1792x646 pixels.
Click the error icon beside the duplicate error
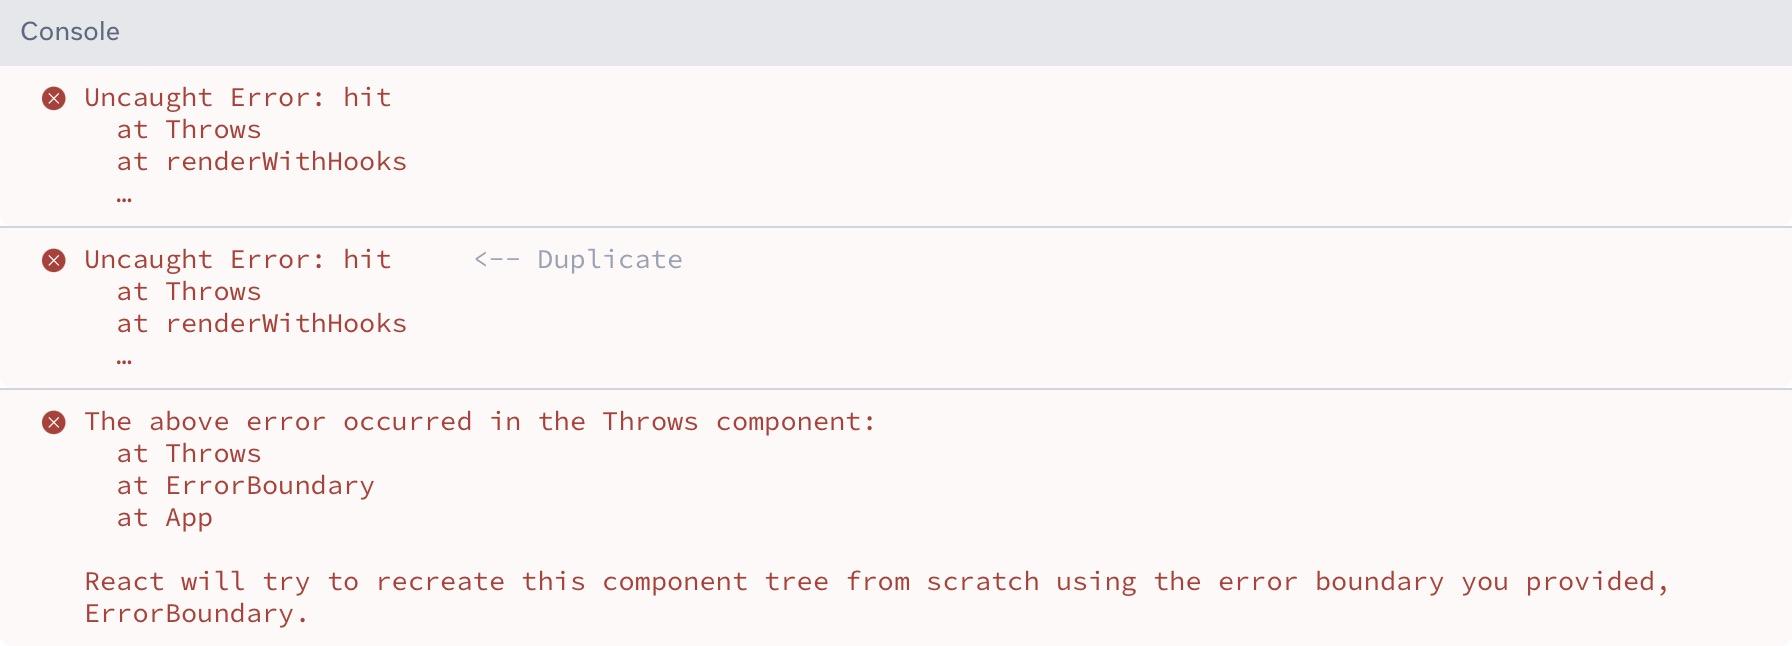[x=54, y=260]
